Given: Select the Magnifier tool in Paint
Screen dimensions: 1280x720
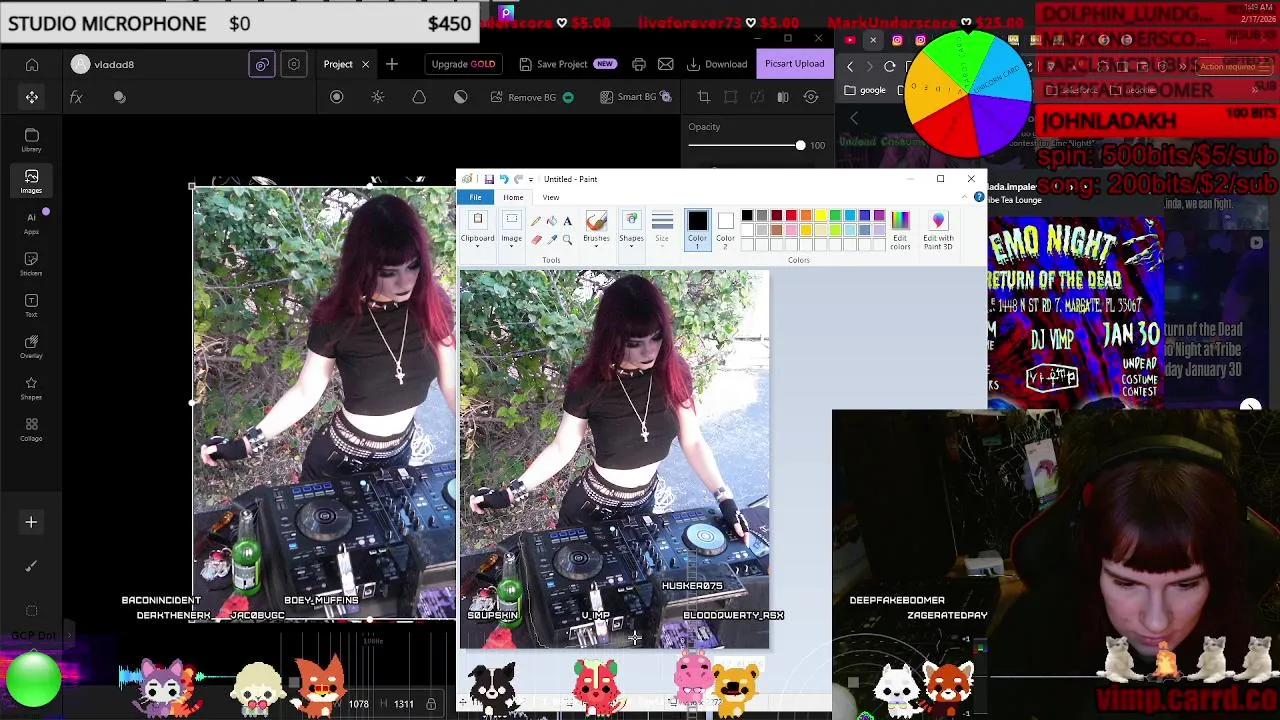Looking at the screenshot, I should [567, 239].
